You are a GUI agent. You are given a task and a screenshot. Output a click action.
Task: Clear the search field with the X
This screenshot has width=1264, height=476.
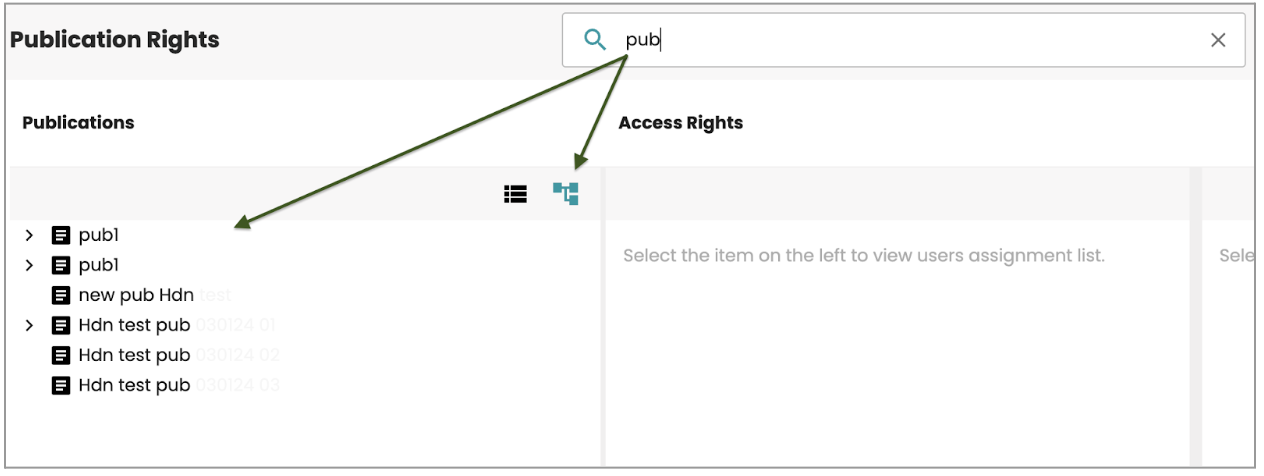click(1218, 40)
